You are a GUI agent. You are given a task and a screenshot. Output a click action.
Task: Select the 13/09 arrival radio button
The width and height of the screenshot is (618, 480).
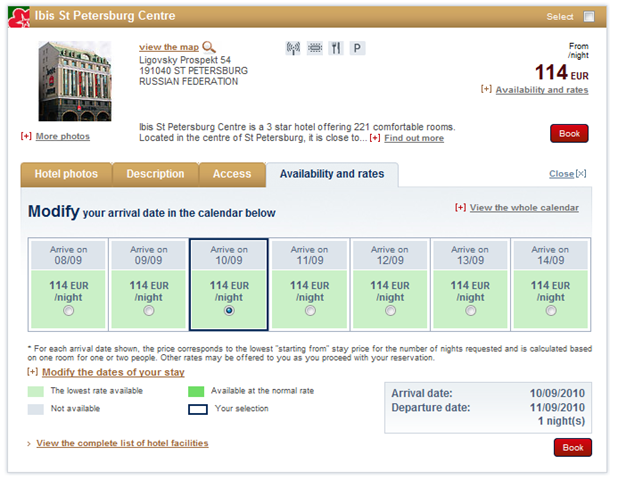coord(471,311)
